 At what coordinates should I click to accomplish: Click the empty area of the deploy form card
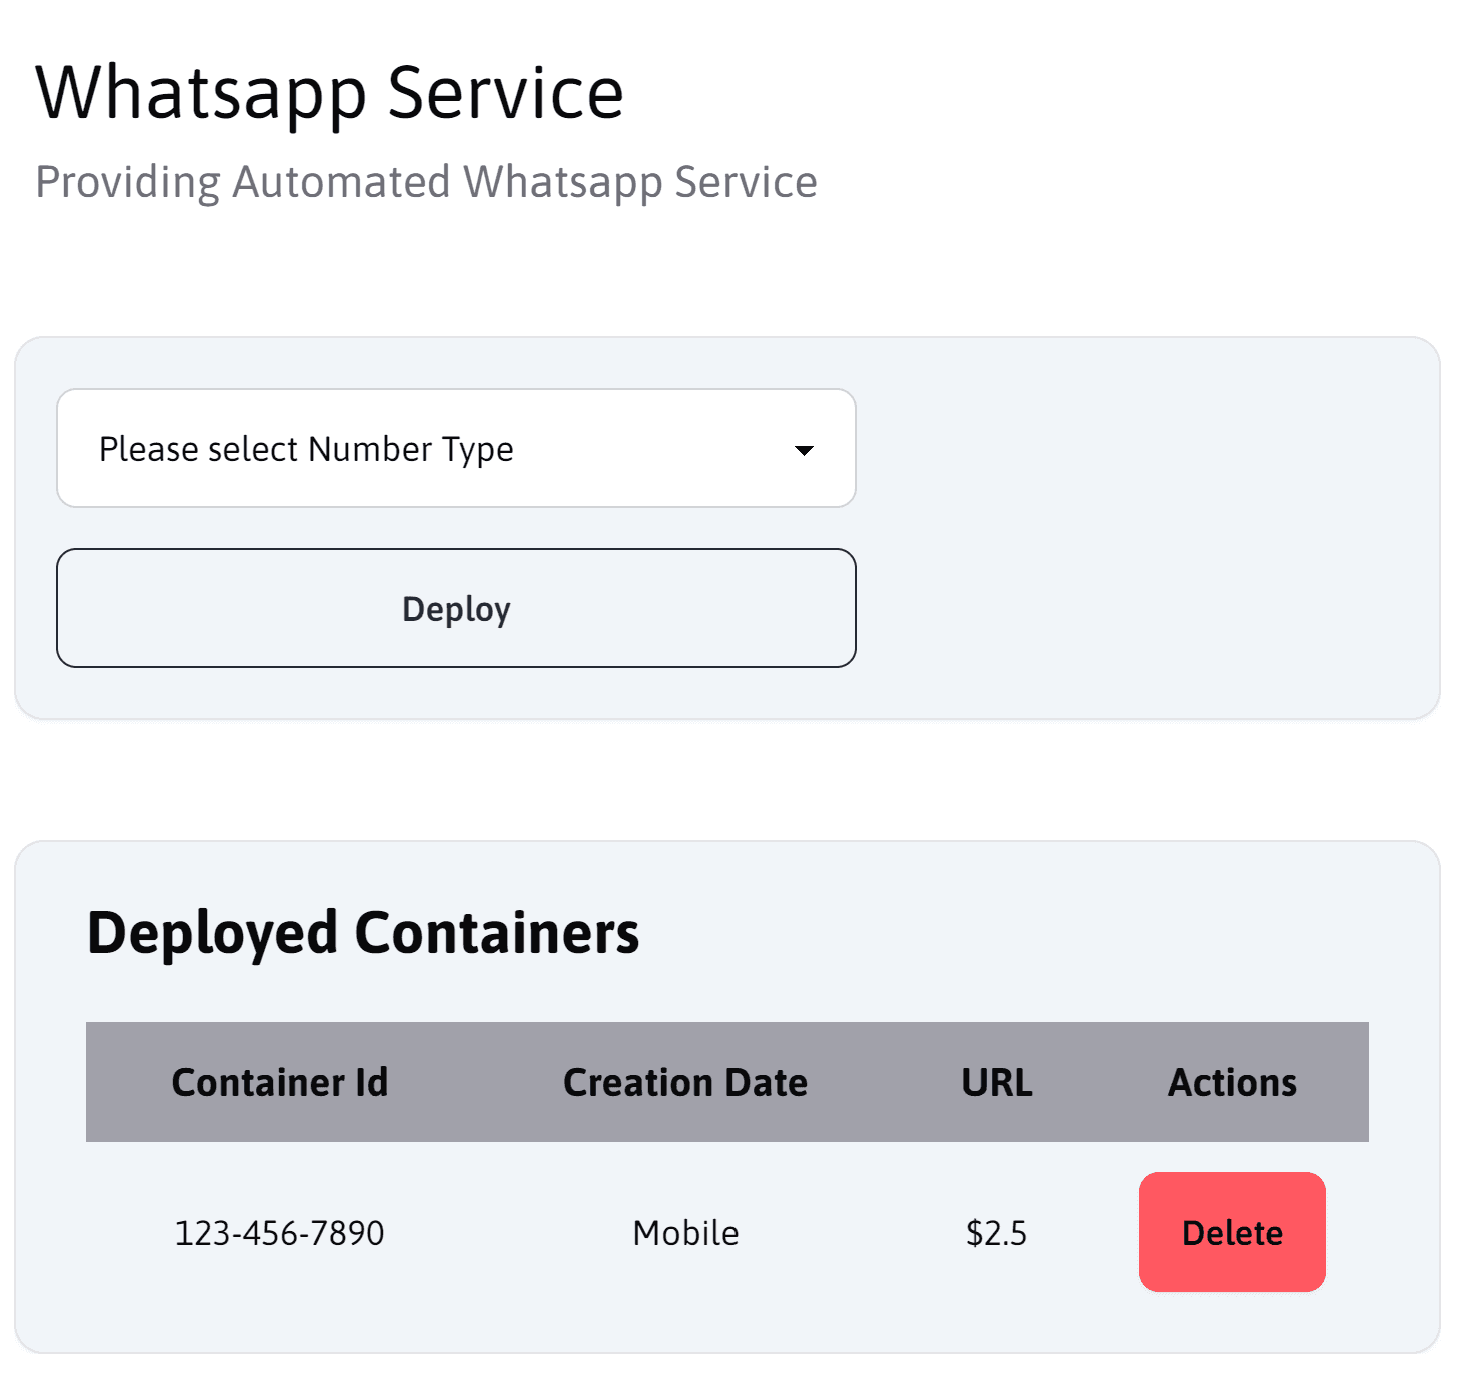click(x=1146, y=528)
